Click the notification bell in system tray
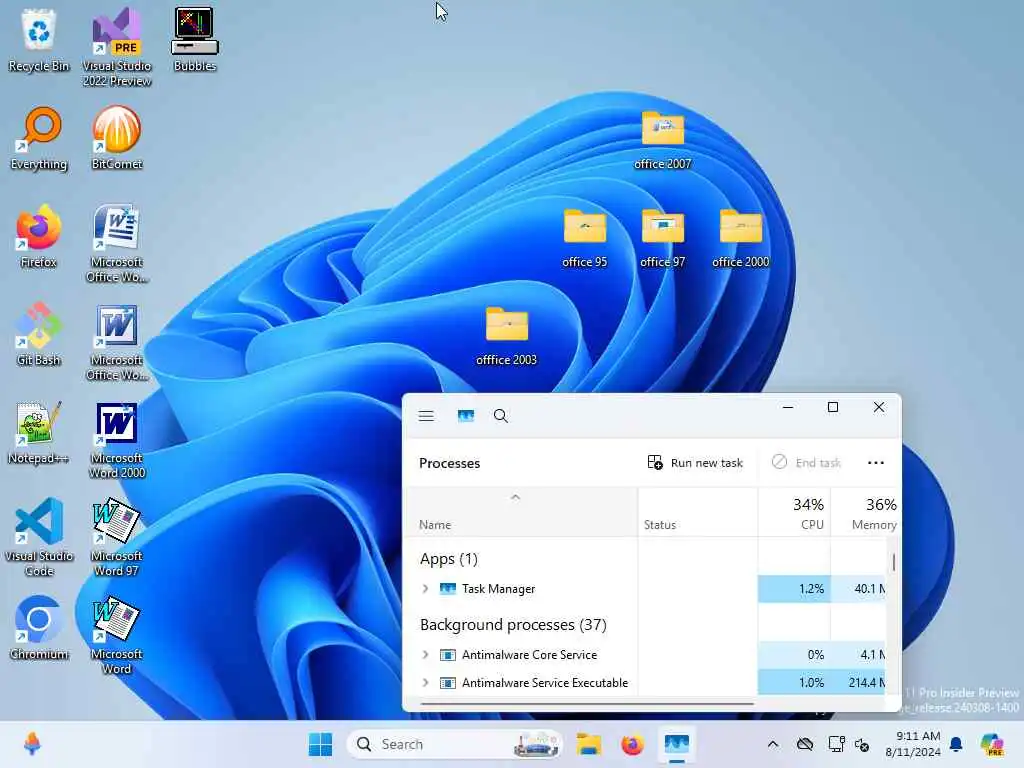This screenshot has height=768, width=1024. (956, 744)
